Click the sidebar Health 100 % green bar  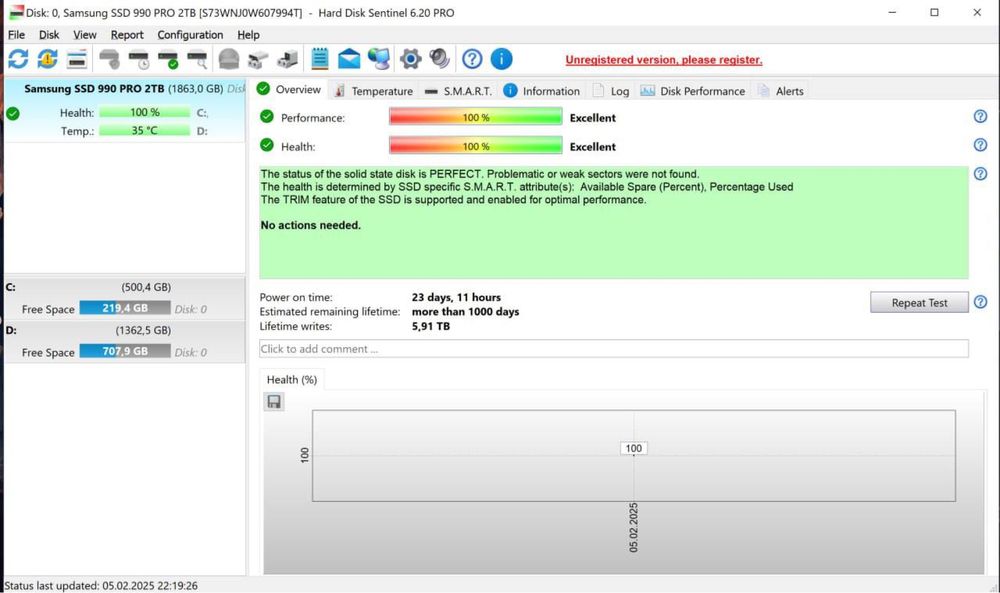[x=145, y=112]
